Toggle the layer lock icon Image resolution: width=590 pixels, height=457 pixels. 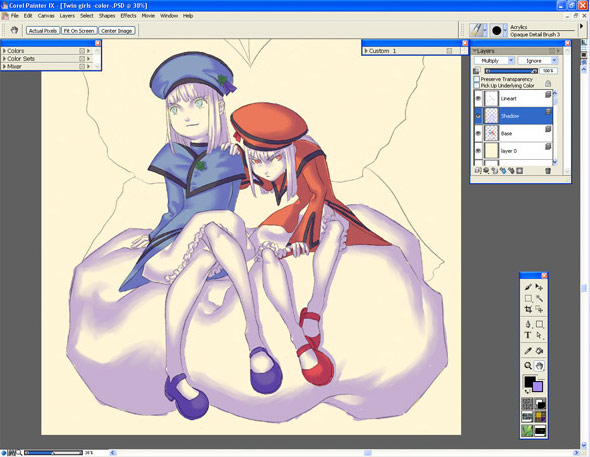548,83
